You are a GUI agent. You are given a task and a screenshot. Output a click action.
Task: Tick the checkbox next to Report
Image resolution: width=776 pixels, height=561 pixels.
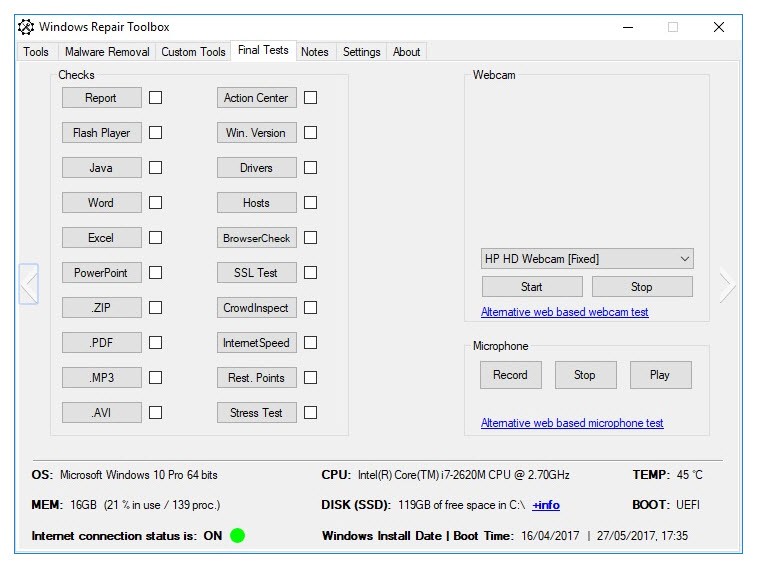tap(155, 97)
